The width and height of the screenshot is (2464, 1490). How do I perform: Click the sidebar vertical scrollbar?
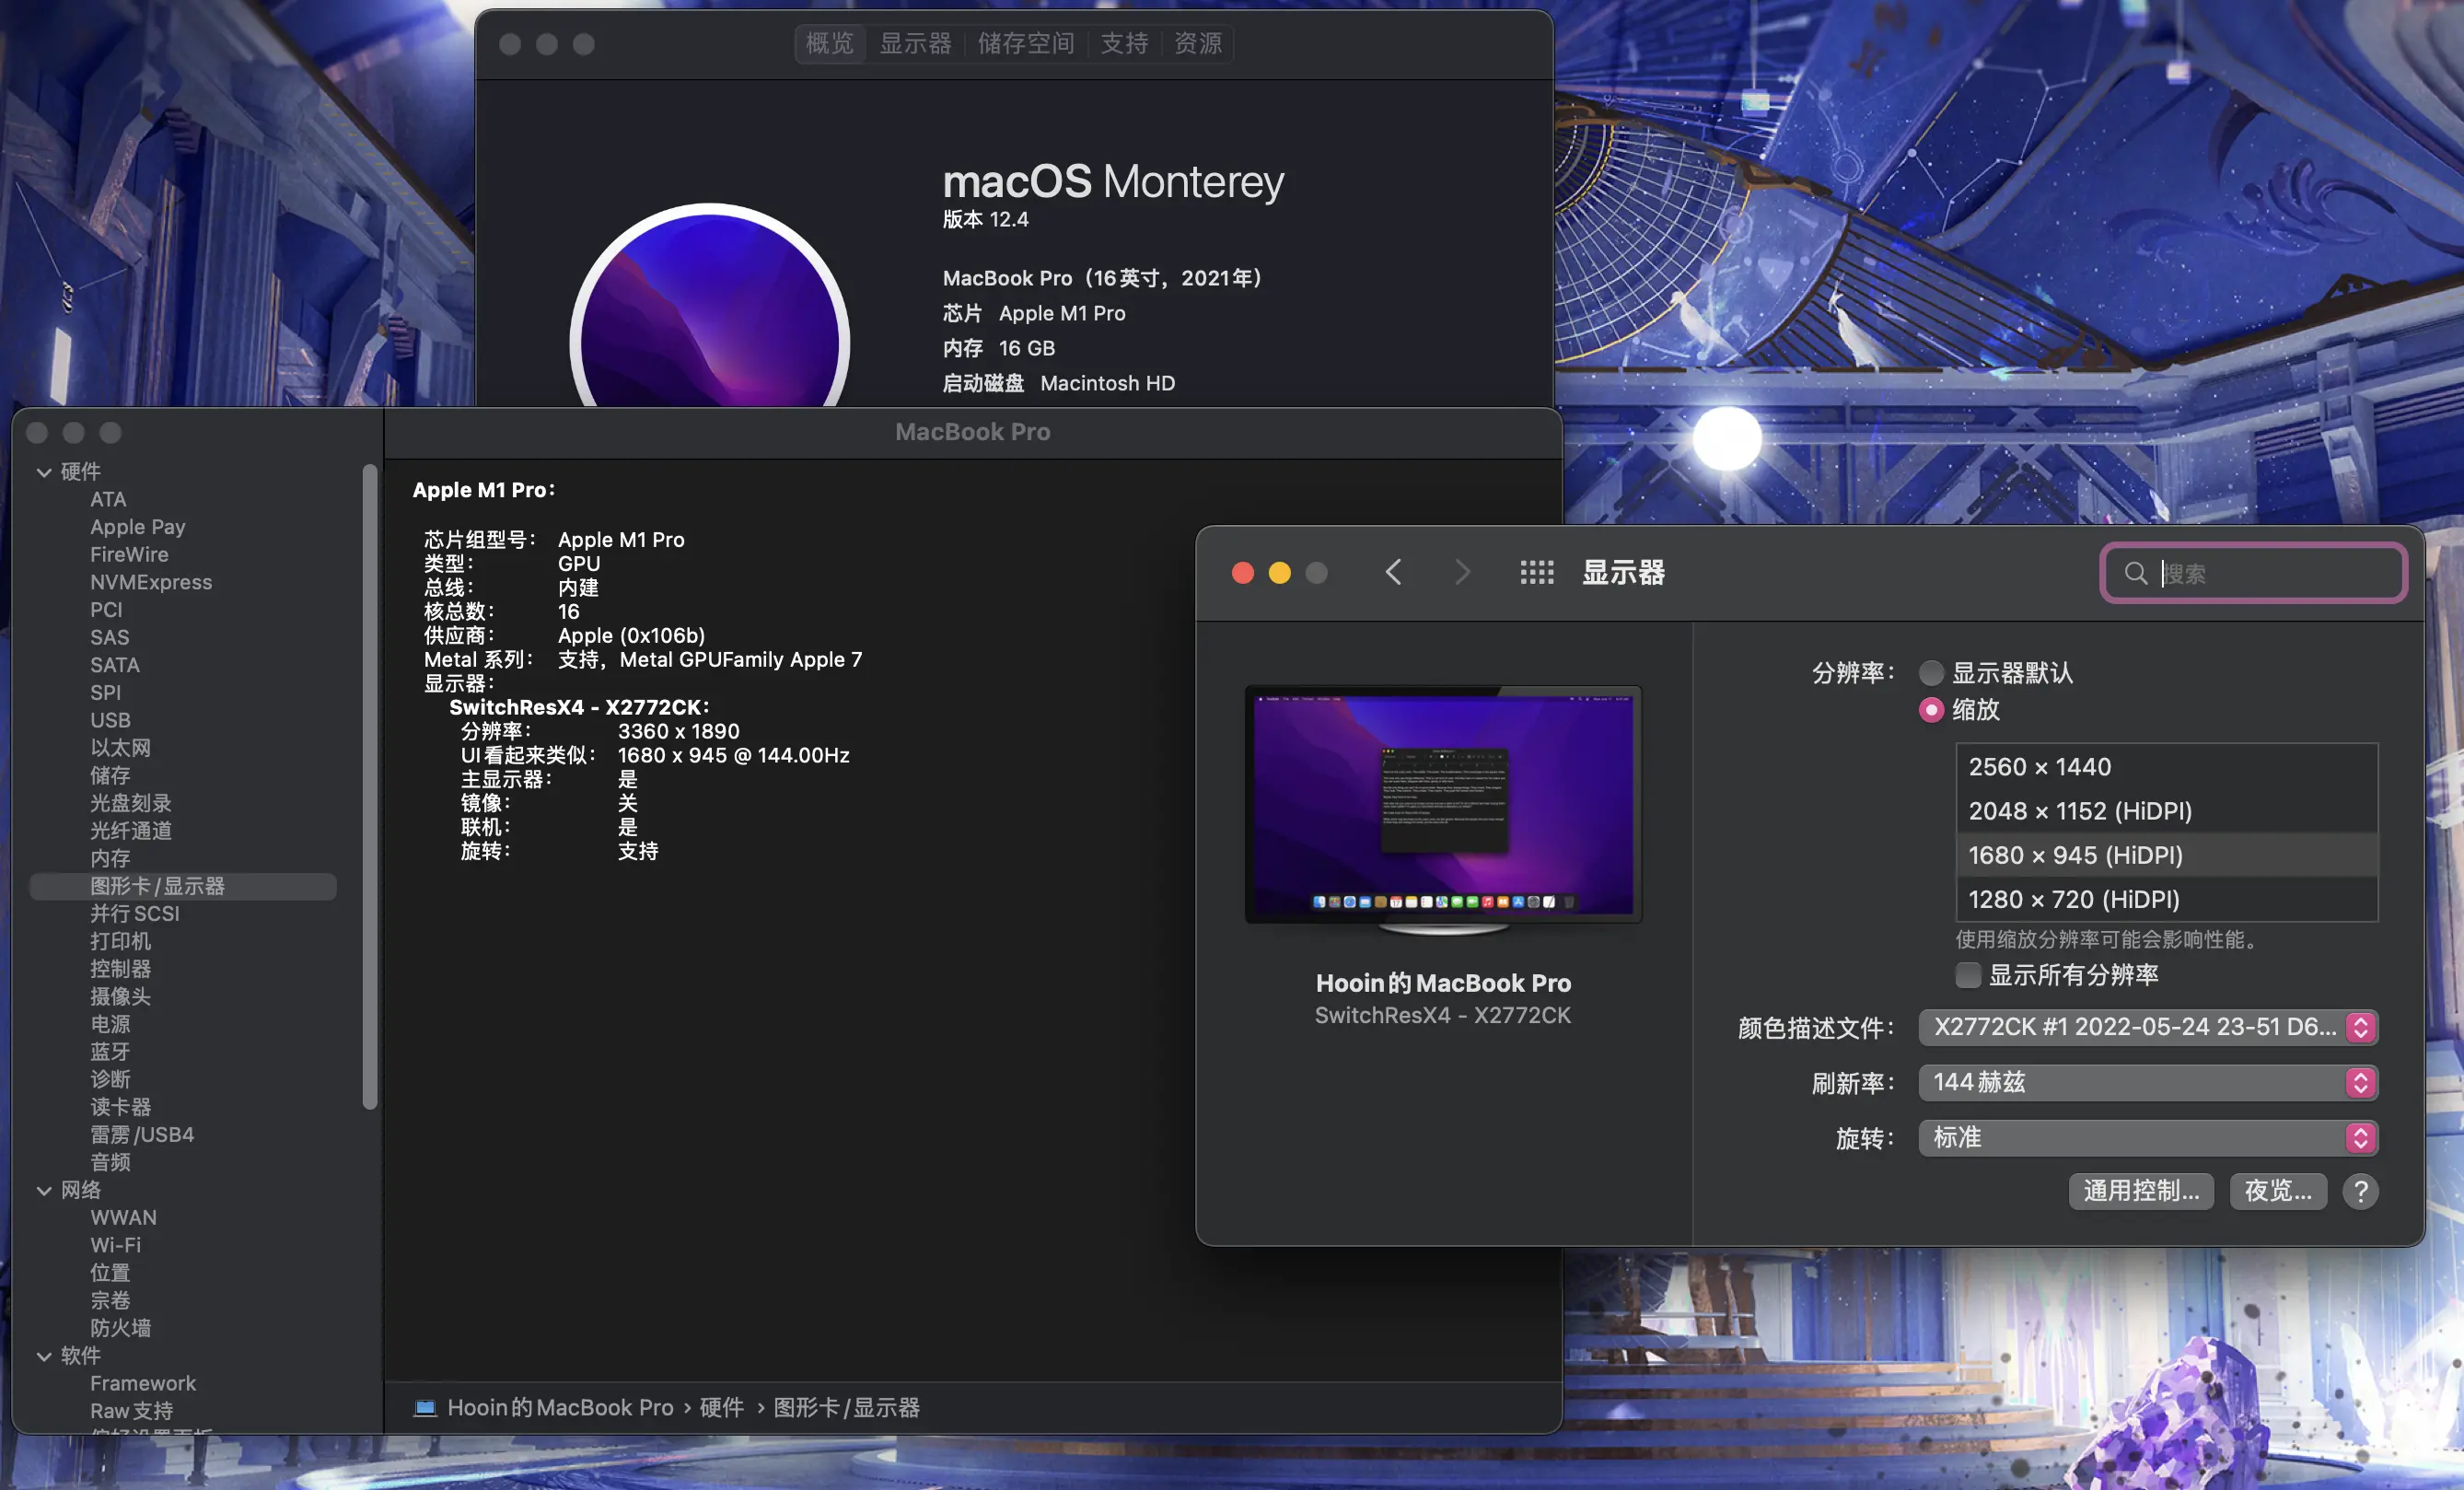pos(370,785)
